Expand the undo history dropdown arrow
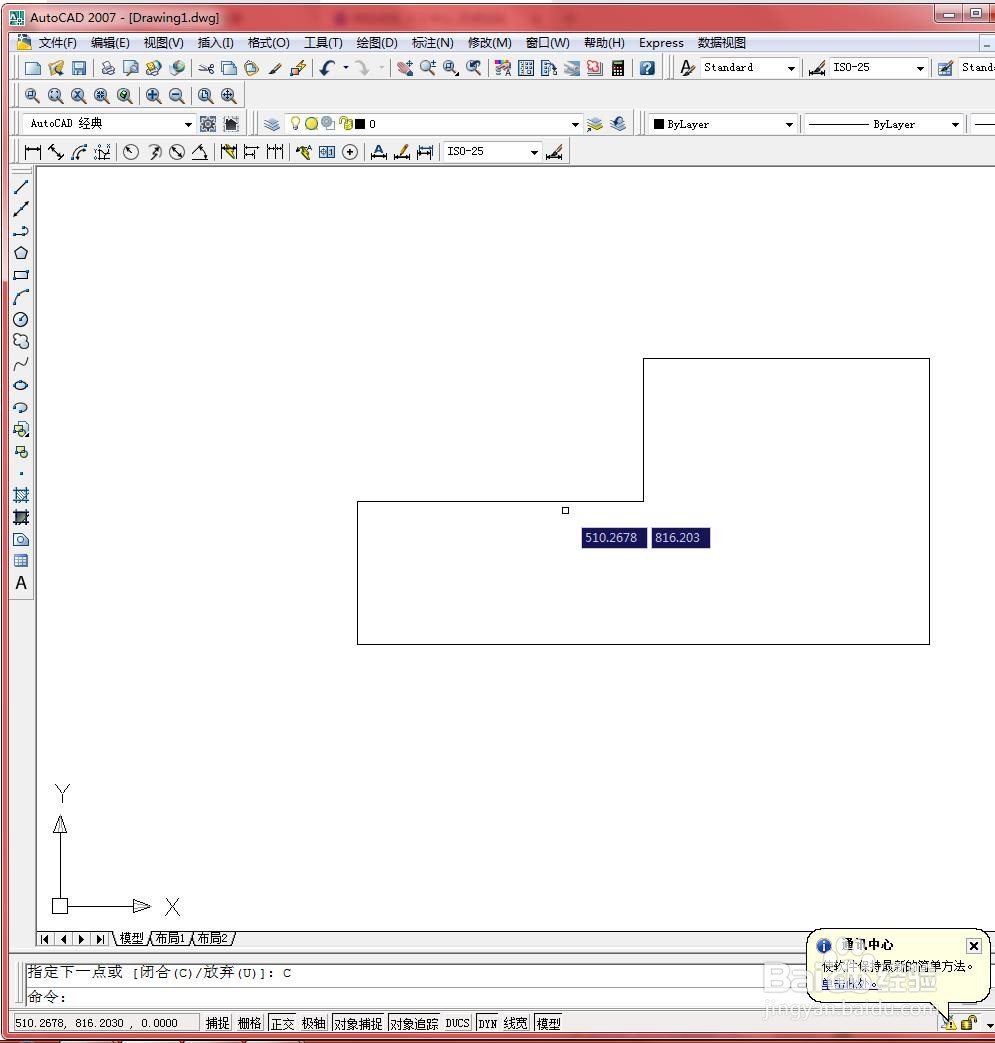 pyautogui.click(x=346, y=68)
